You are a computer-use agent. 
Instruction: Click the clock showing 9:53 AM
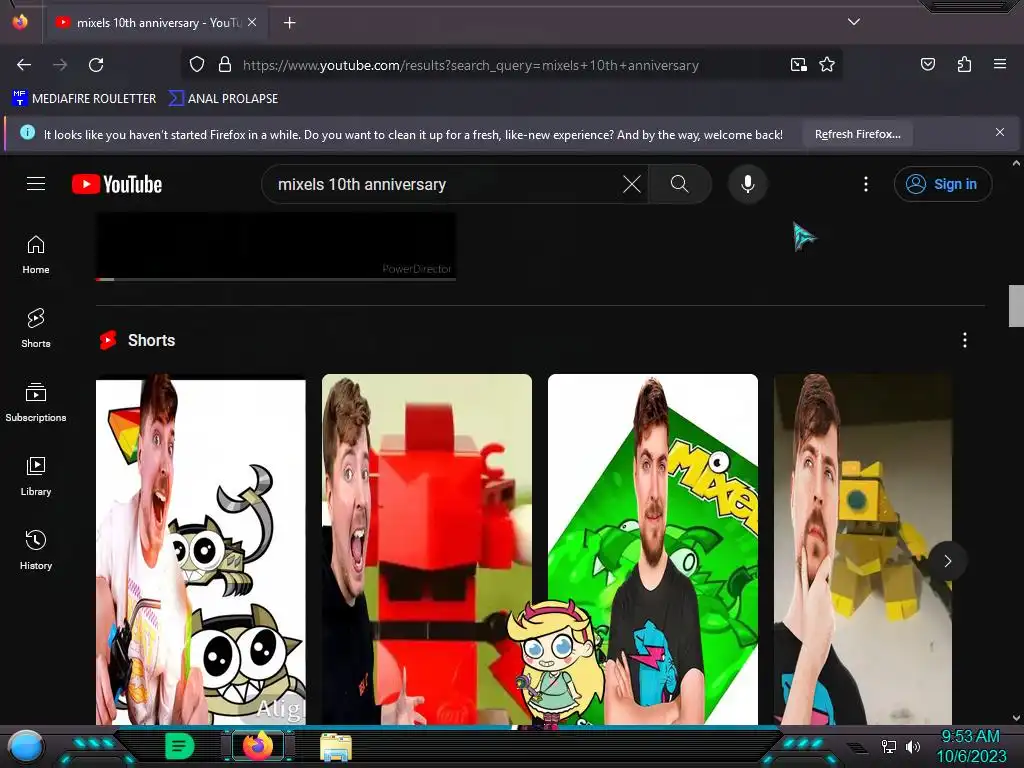click(970, 737)
